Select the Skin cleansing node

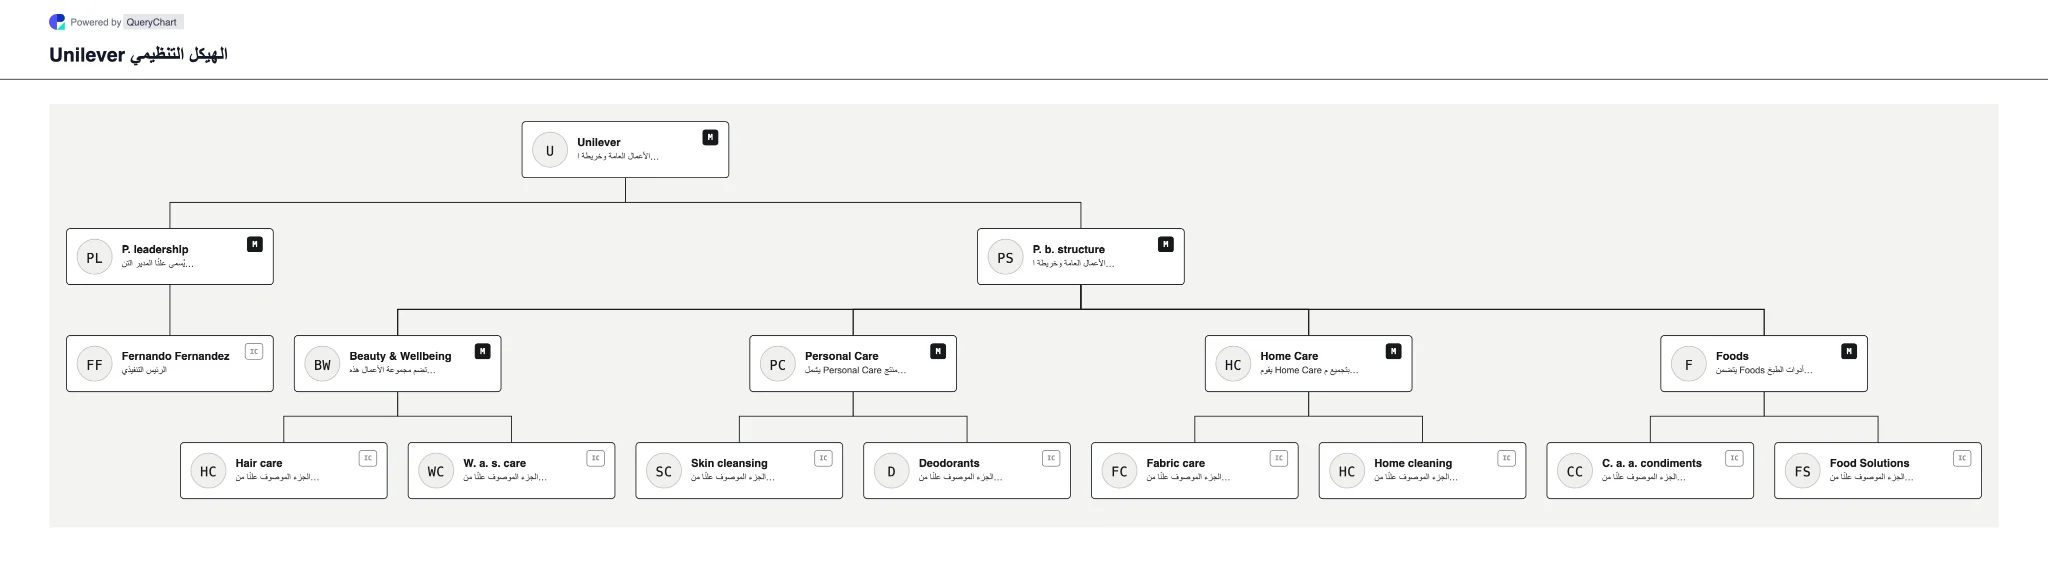pyautogui.click(x=739, y=471)
